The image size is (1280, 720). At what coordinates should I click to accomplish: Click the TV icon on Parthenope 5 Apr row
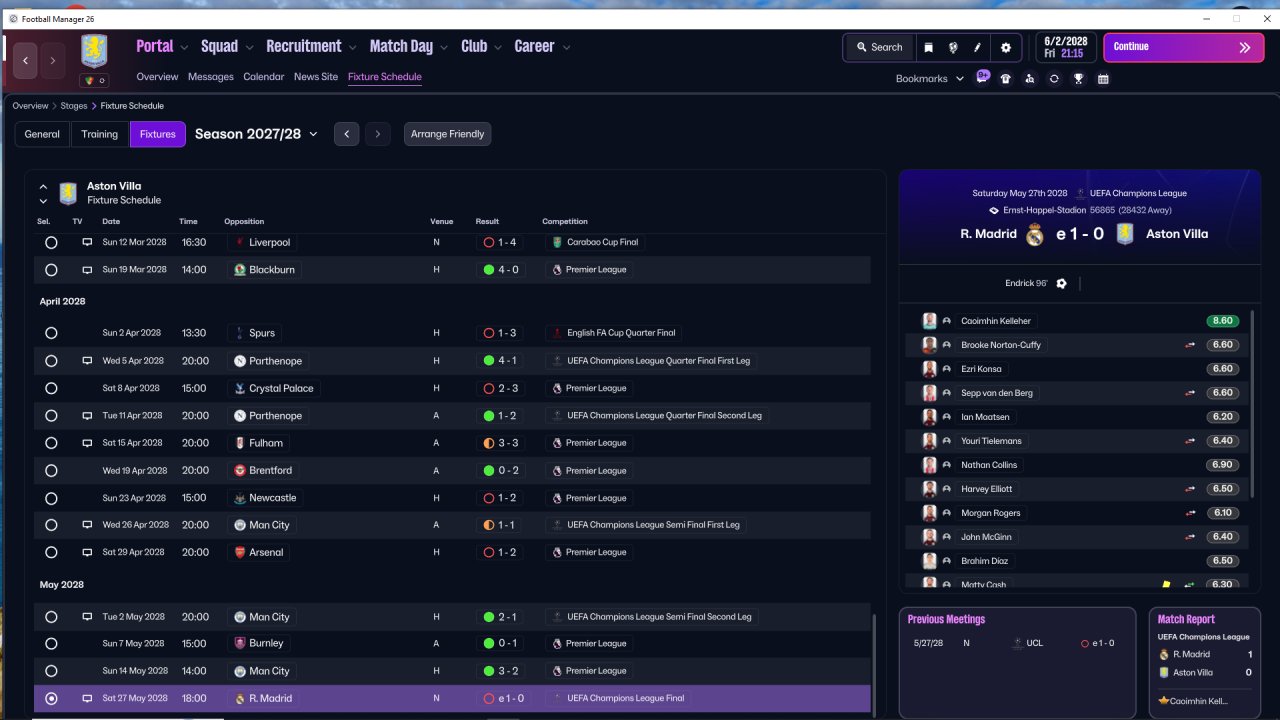tap(87, 360)
